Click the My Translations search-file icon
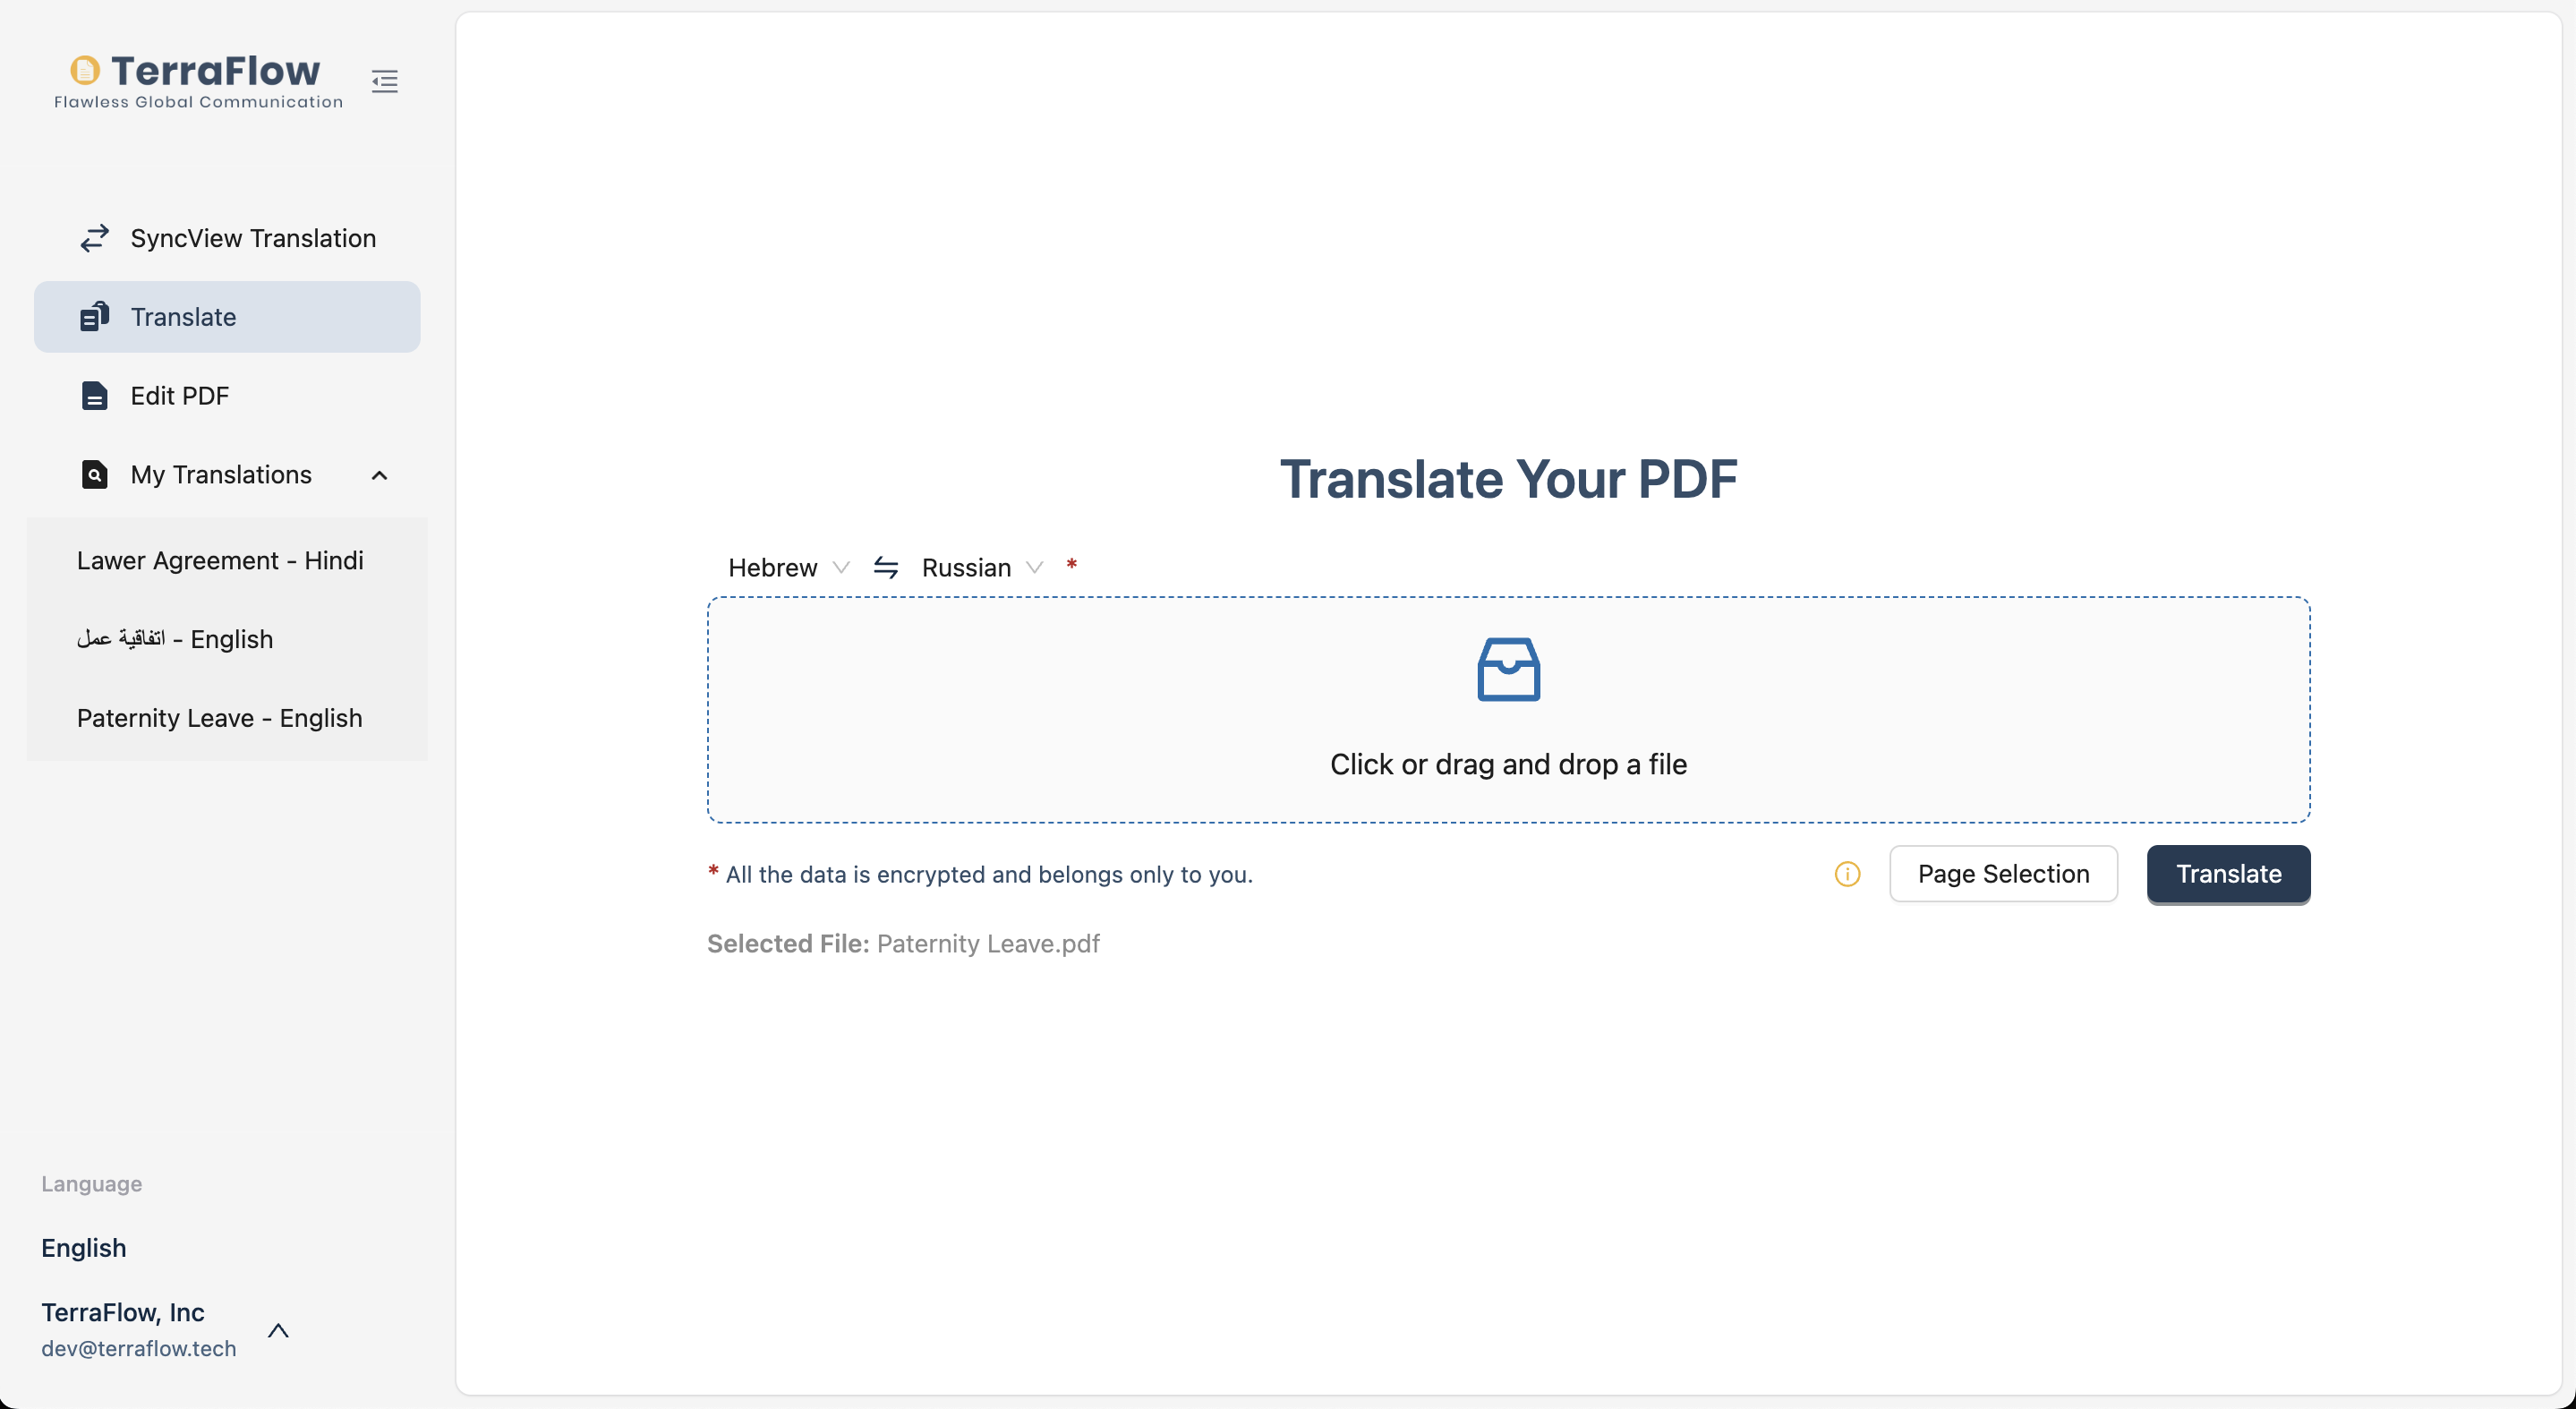 click(94, 475)
